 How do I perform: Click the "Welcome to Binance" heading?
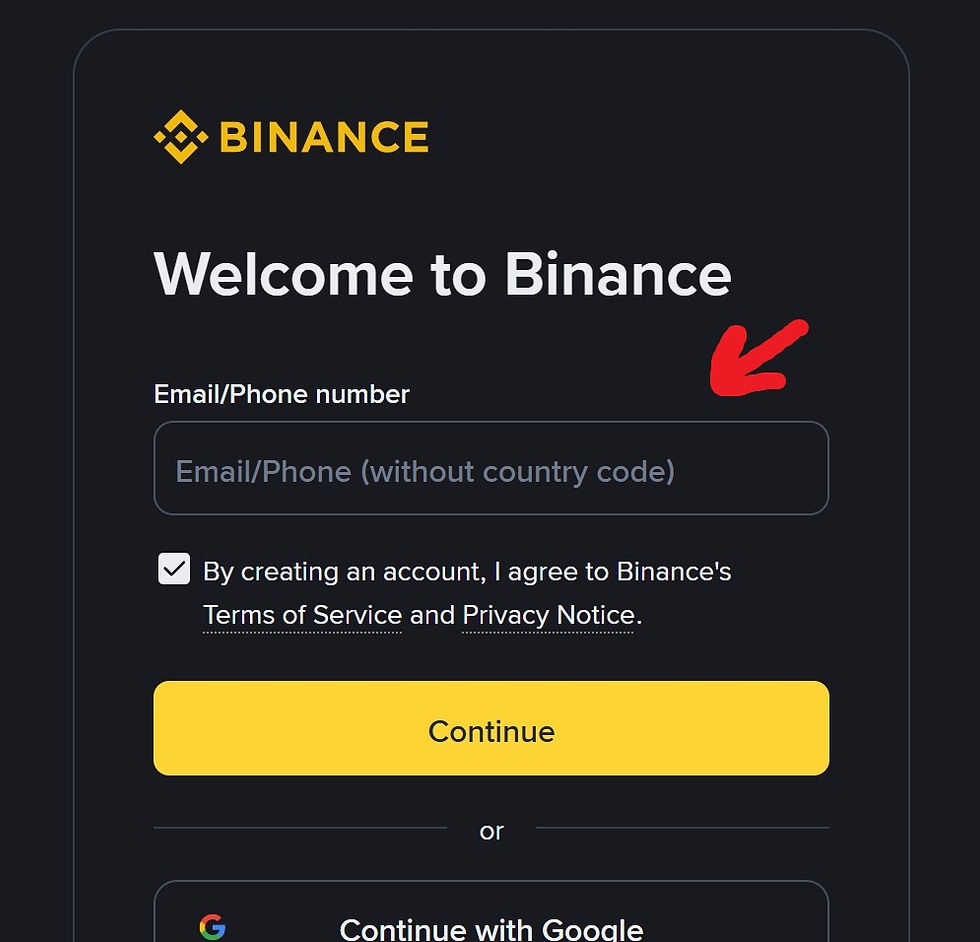(441, 274)
